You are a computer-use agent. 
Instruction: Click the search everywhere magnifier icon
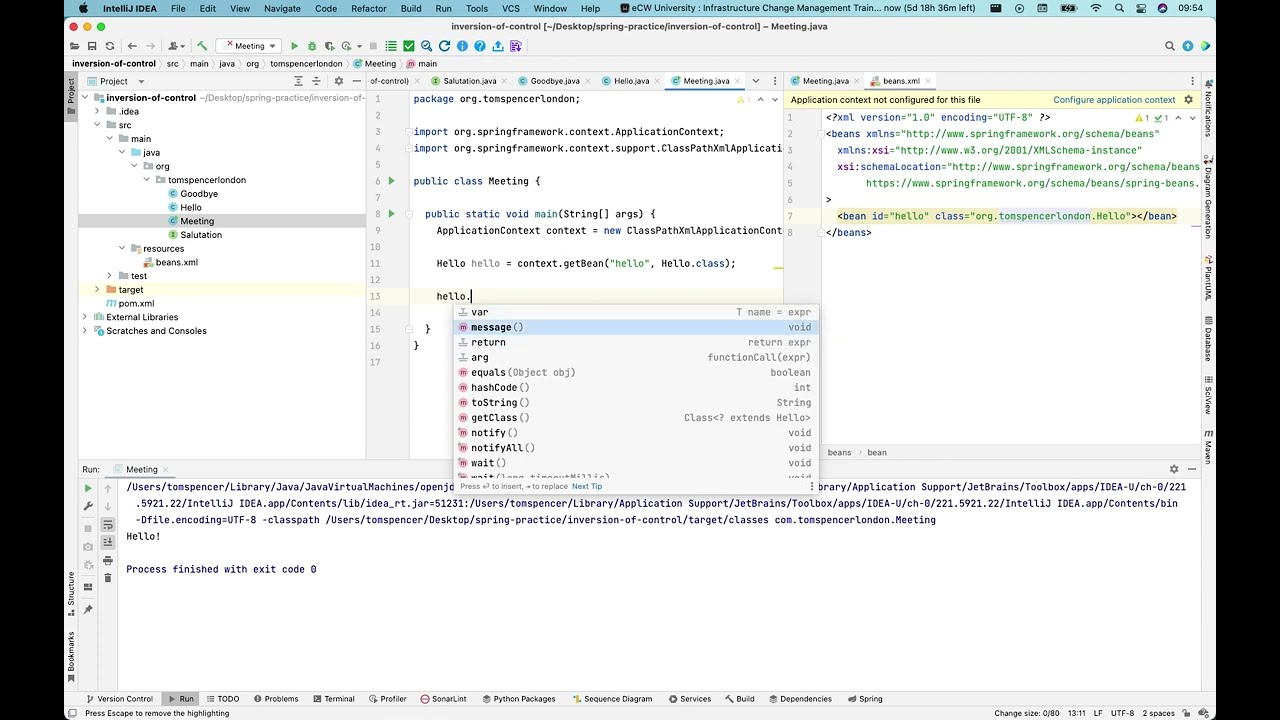[1170, 46]
